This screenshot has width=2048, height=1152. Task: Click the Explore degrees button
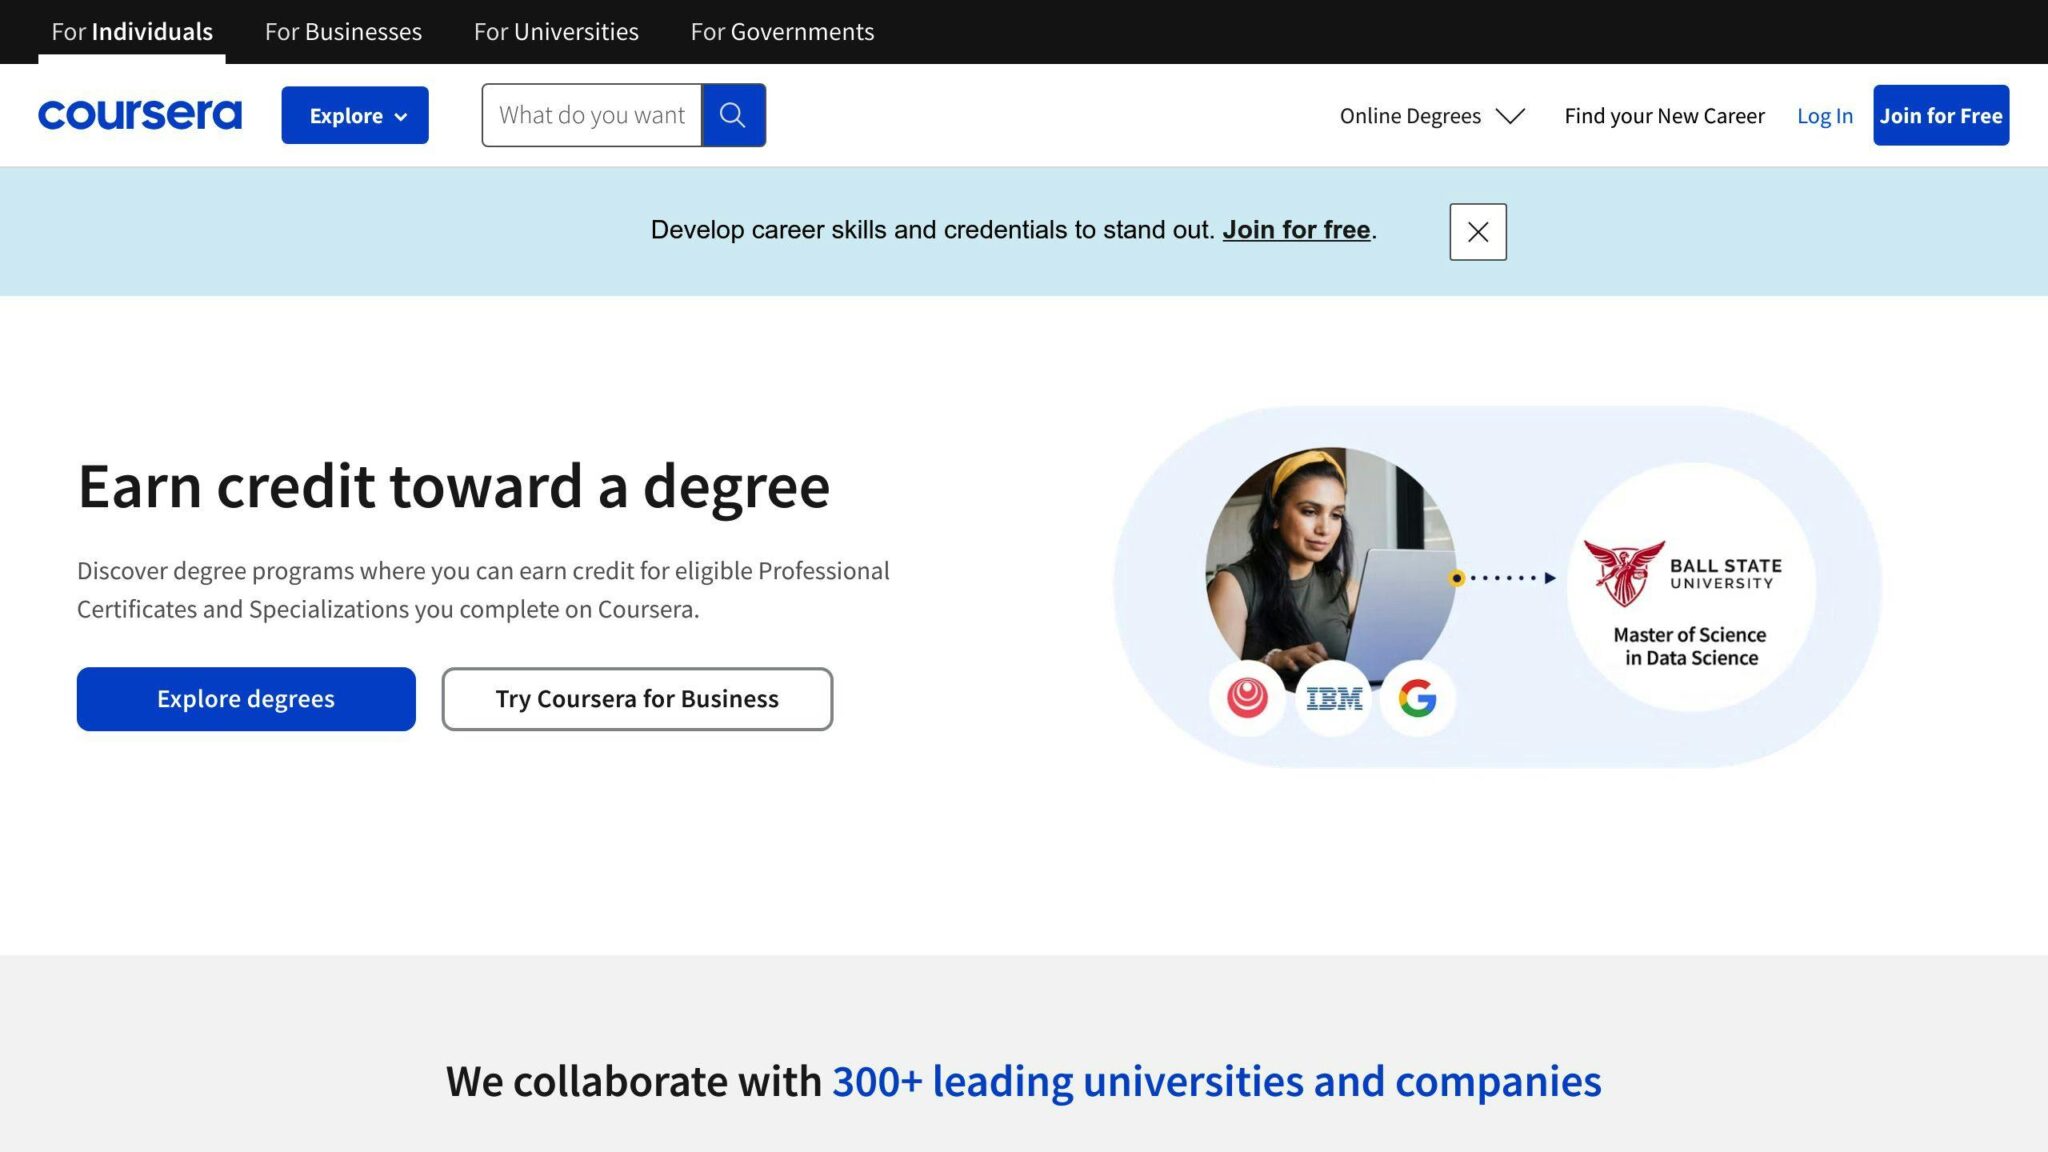click(x=245, y=698)
